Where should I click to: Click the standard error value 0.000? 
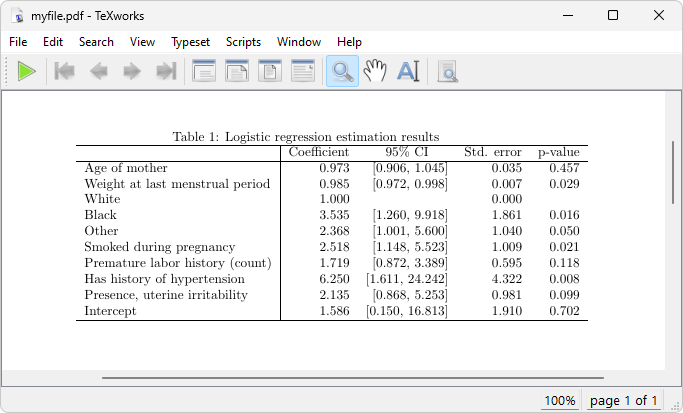pos(507,199)
